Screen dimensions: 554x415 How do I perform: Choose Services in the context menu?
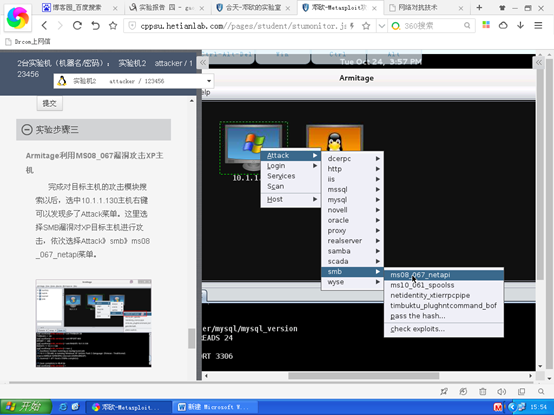pyautogui.click(x=290, y=176)
